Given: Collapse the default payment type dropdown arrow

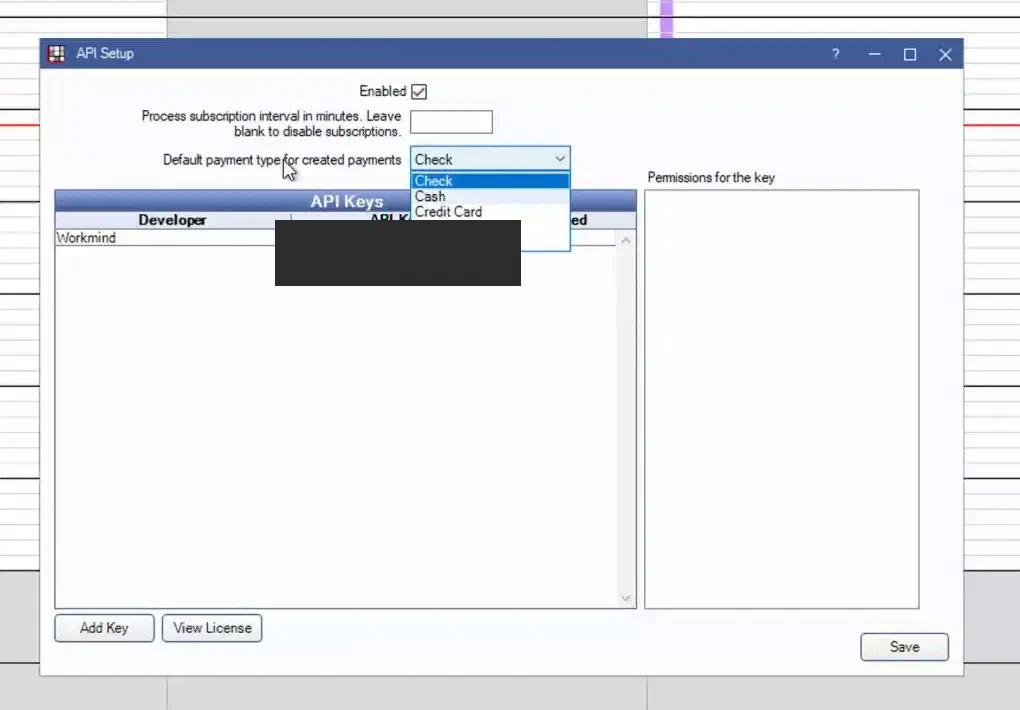Looking at the screenshot, I should click(x=559, y=159).
